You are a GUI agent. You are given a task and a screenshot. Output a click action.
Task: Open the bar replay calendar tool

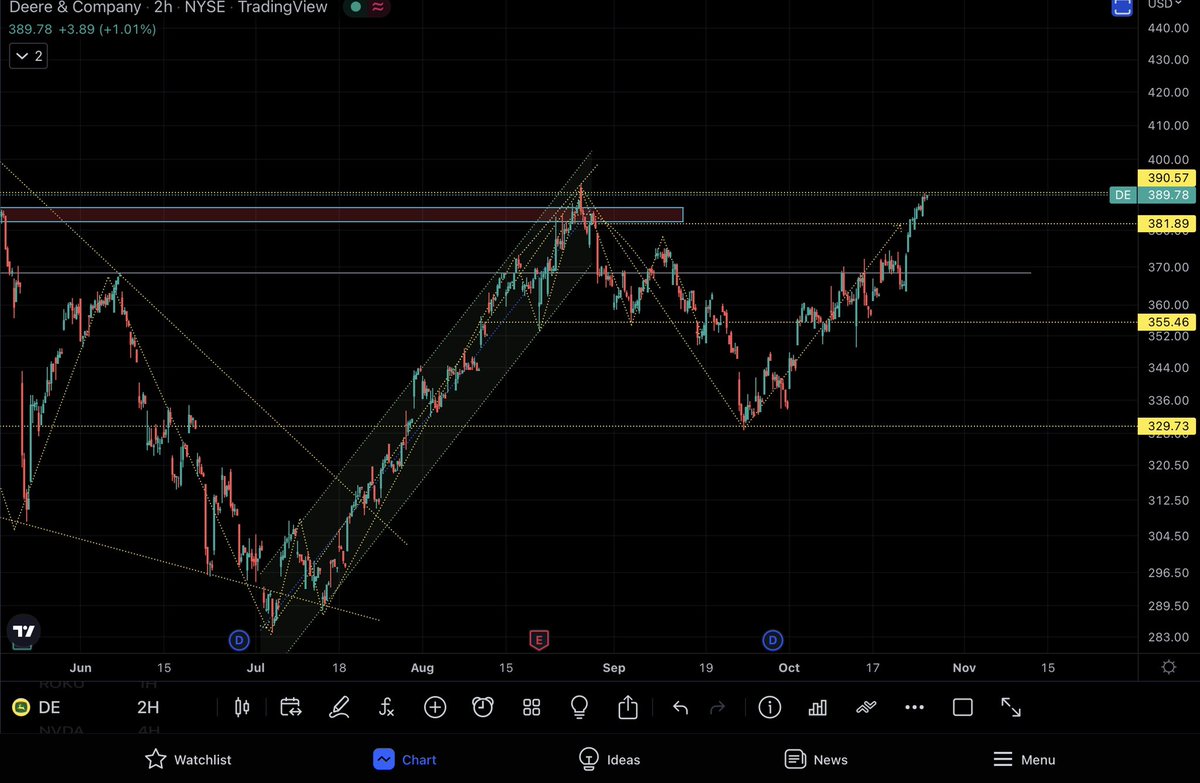point(290,708)
